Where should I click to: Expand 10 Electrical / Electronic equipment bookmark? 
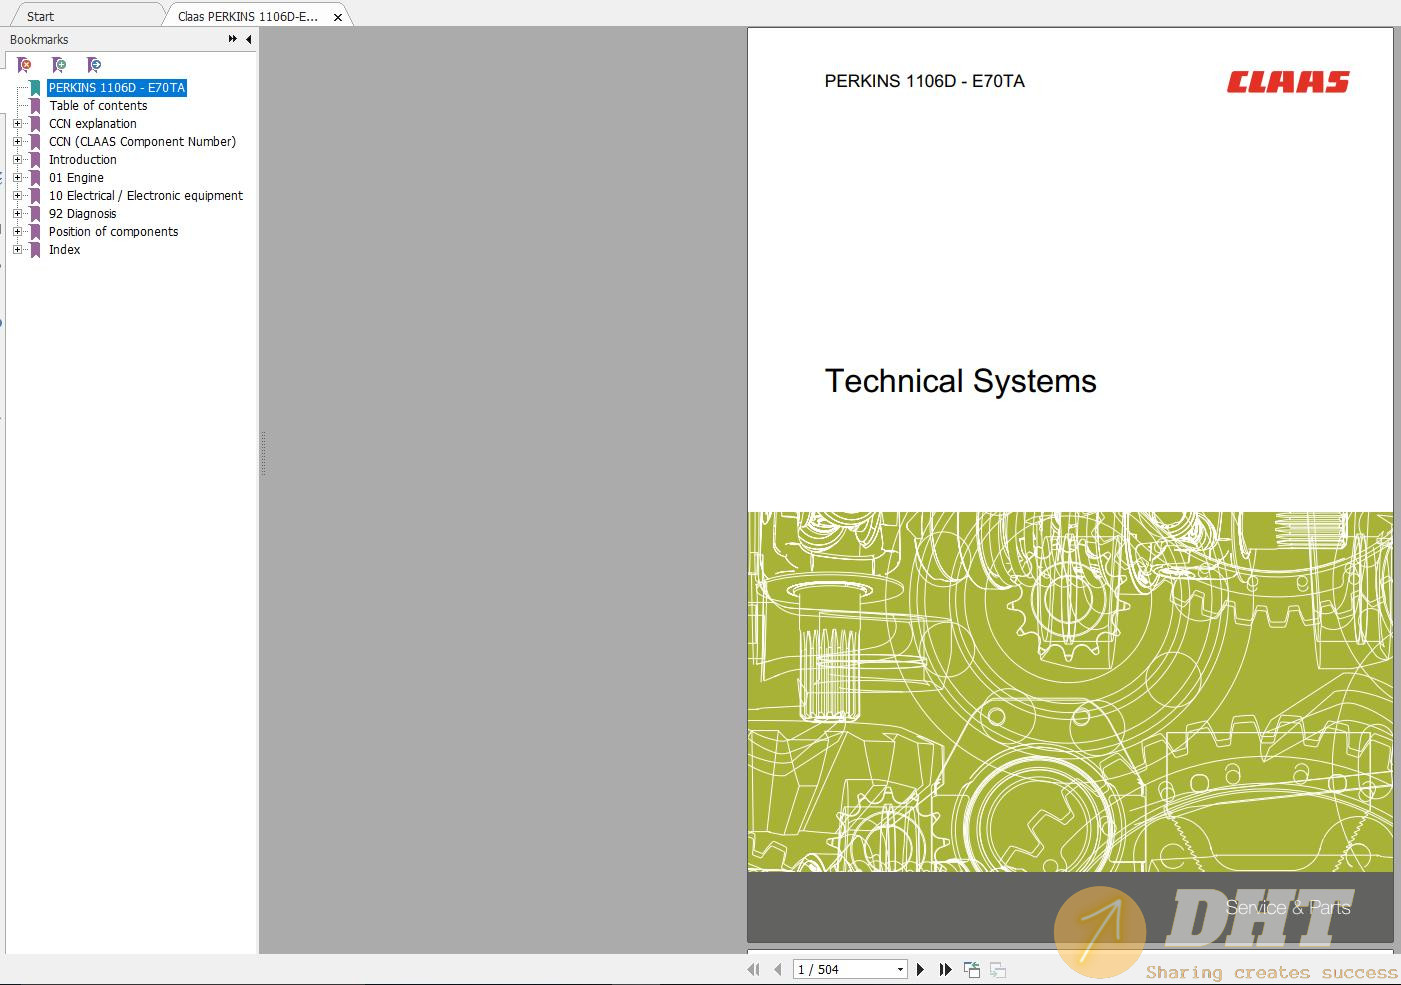point(17,196)
